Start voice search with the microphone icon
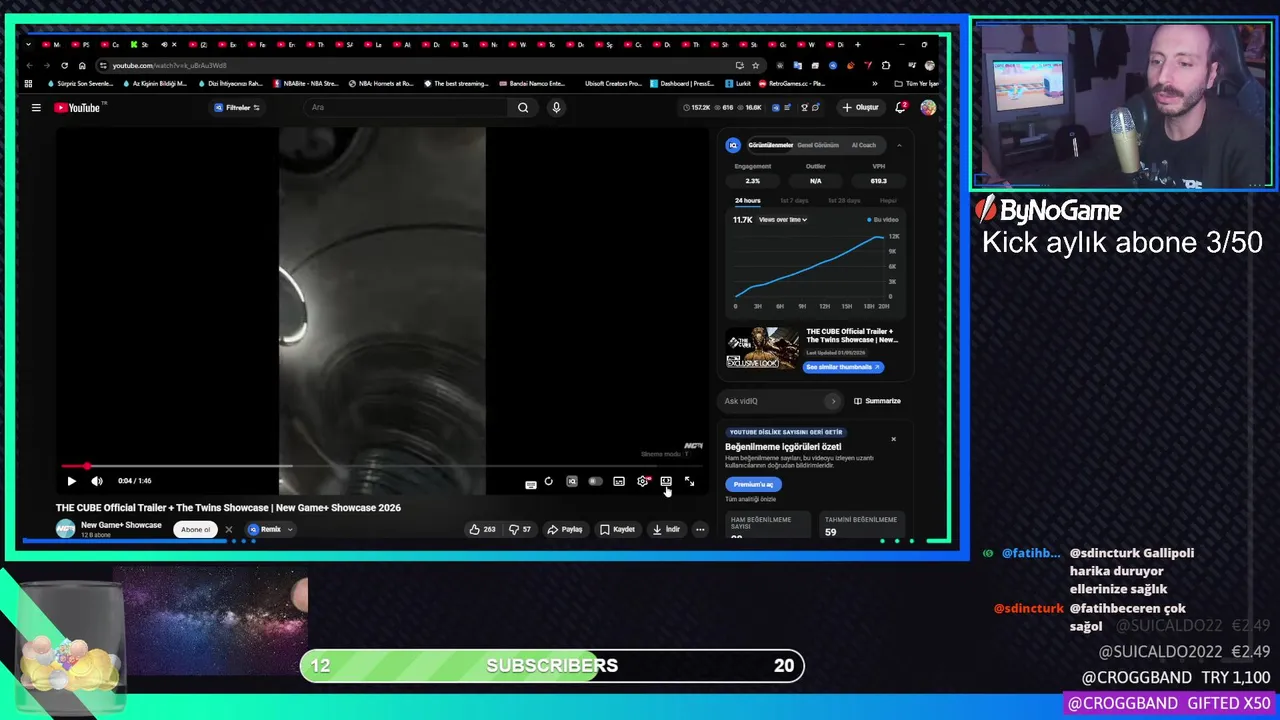The width and height of the screenshot is (1280, 720). [x=556, y=108]
